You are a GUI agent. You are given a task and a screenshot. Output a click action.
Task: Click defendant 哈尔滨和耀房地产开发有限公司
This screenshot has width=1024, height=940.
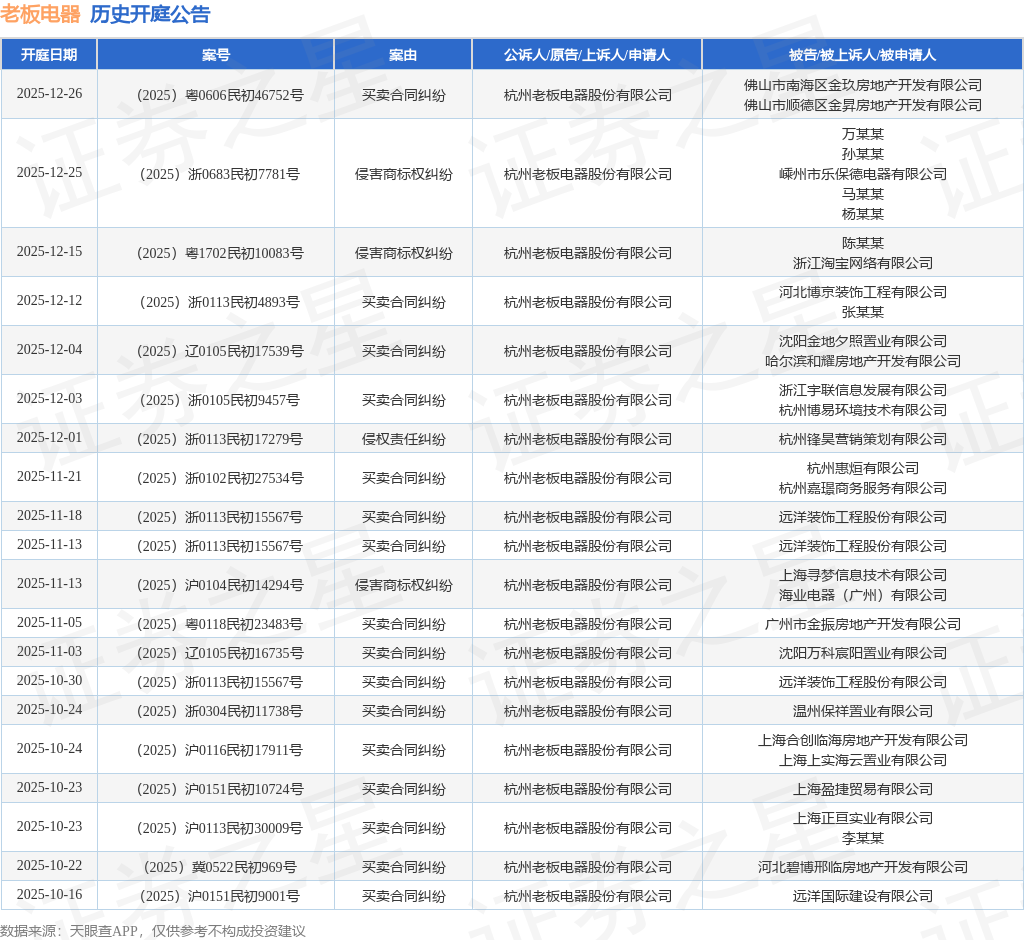coord(863,361)
